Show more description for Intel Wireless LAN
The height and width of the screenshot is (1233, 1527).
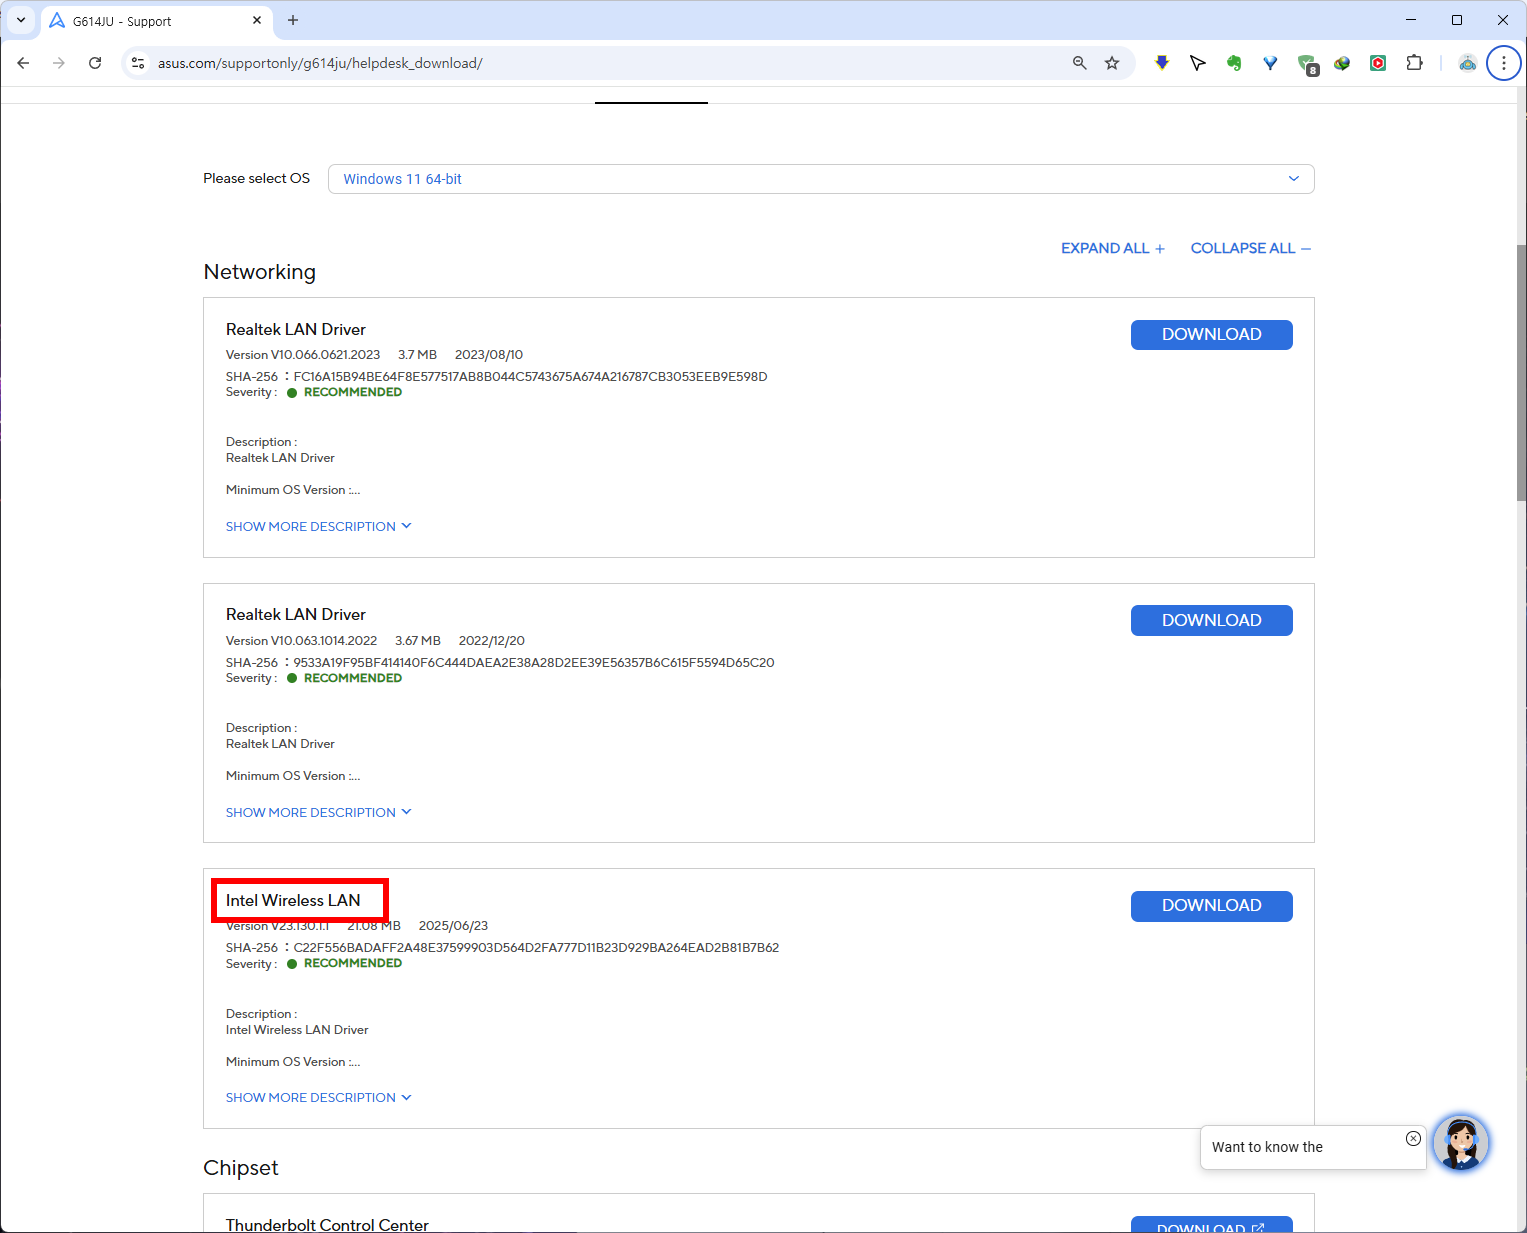[318, 1098]
